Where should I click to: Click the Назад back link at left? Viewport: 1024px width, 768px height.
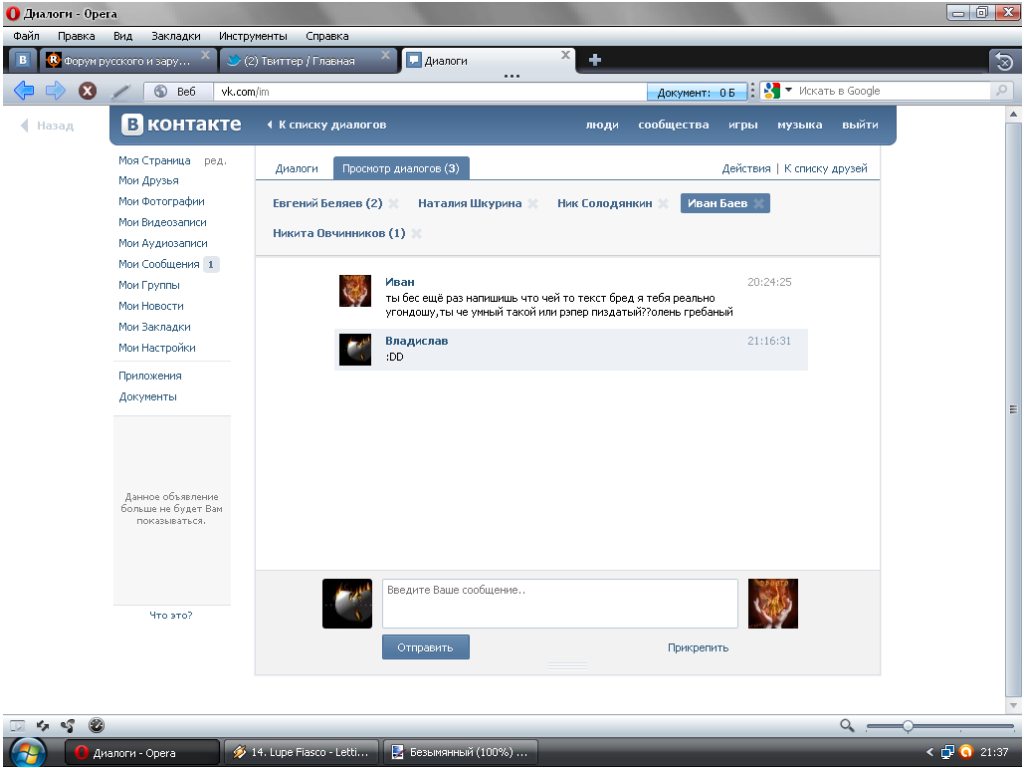[48, 125]
